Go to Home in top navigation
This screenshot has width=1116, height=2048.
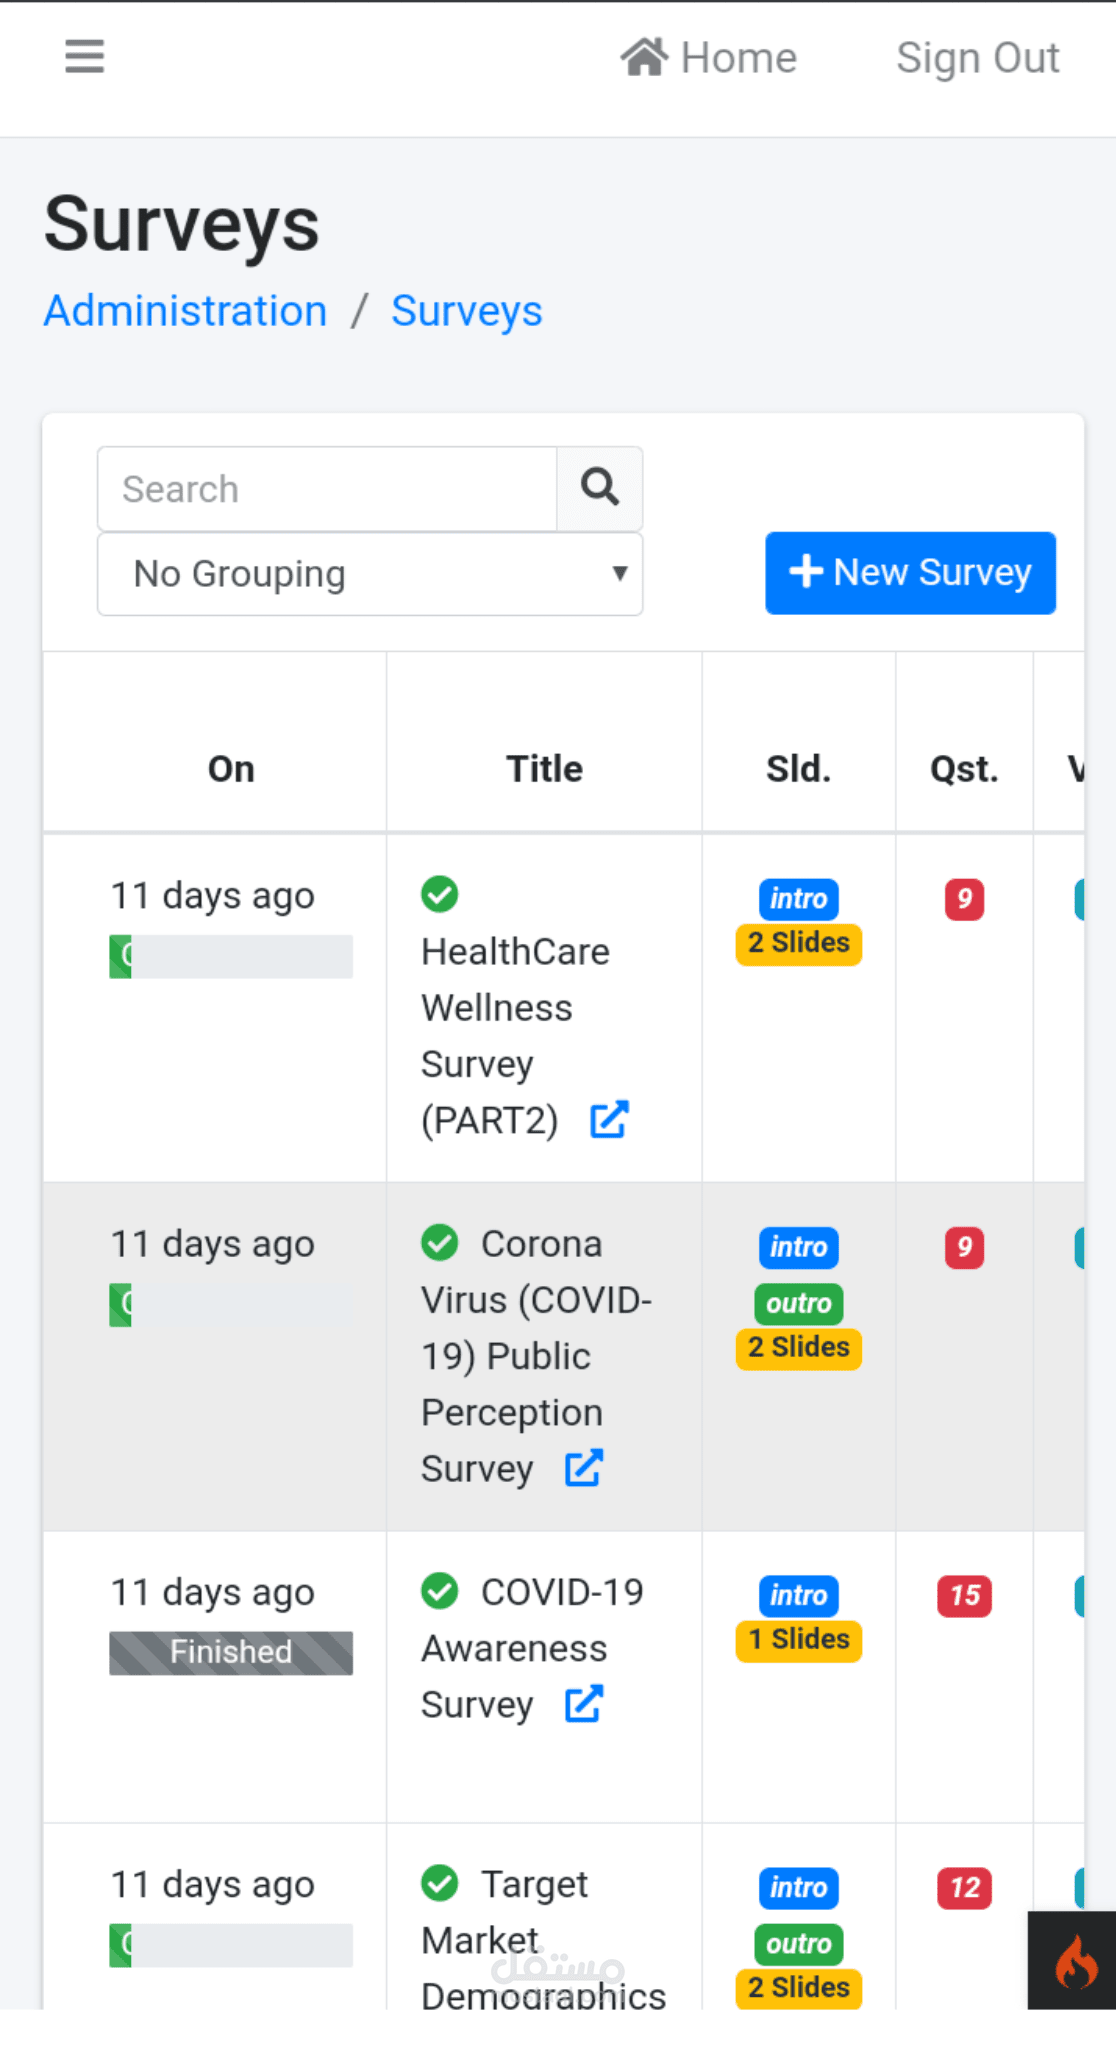click(709, 58)
